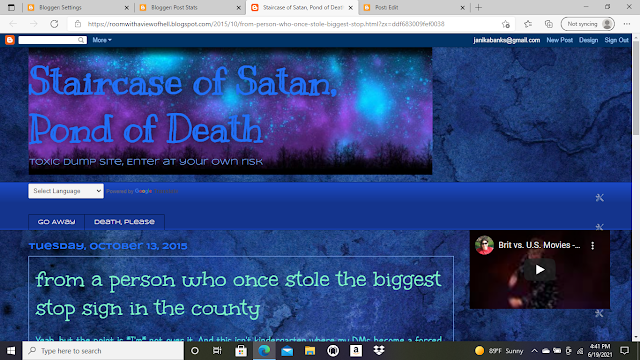640x360 pixels.
Task: Show hidden system tray icons
Action: (x=534, y=351)
